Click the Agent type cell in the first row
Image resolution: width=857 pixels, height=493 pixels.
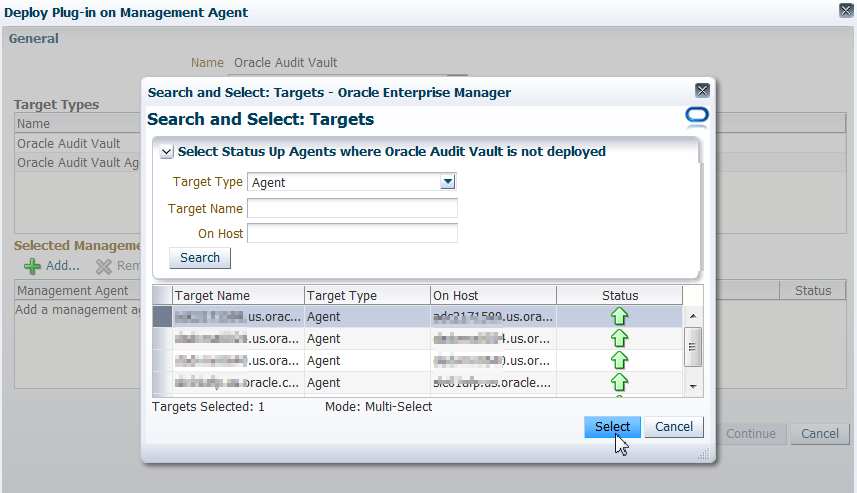[x=367, y=316]
